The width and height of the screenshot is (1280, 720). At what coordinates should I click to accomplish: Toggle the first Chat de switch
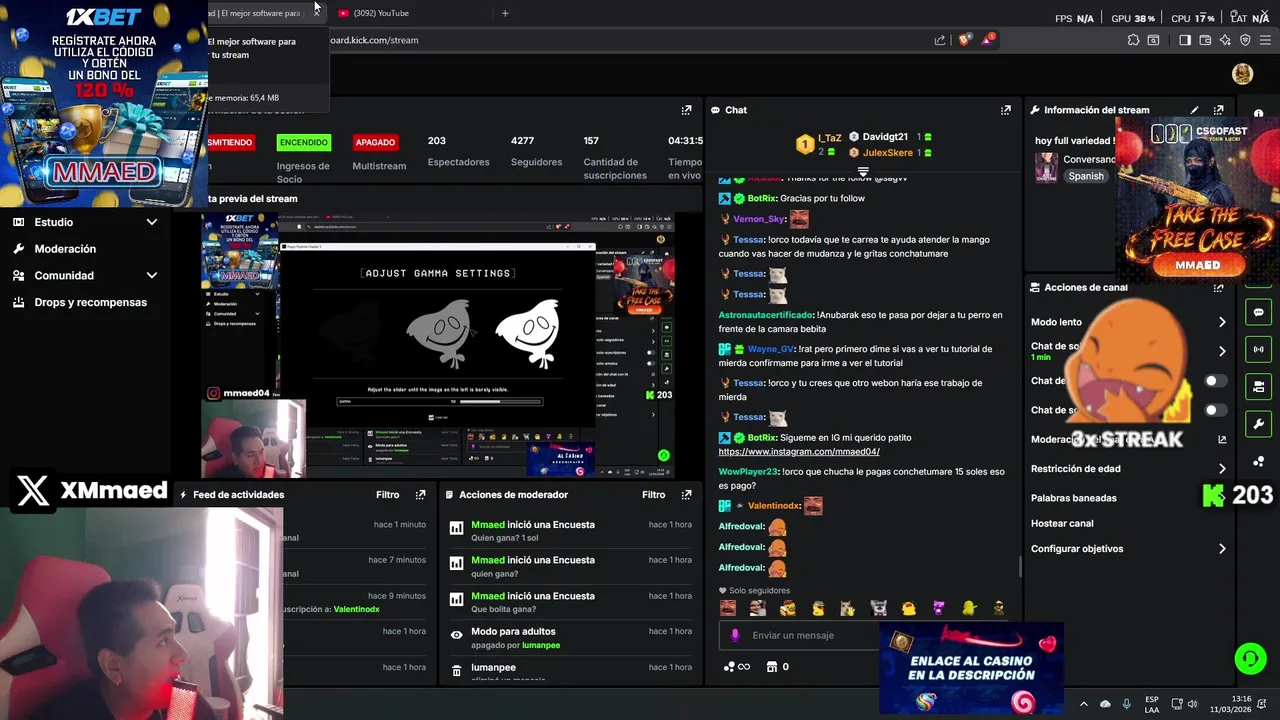[x=1215, y=381]
